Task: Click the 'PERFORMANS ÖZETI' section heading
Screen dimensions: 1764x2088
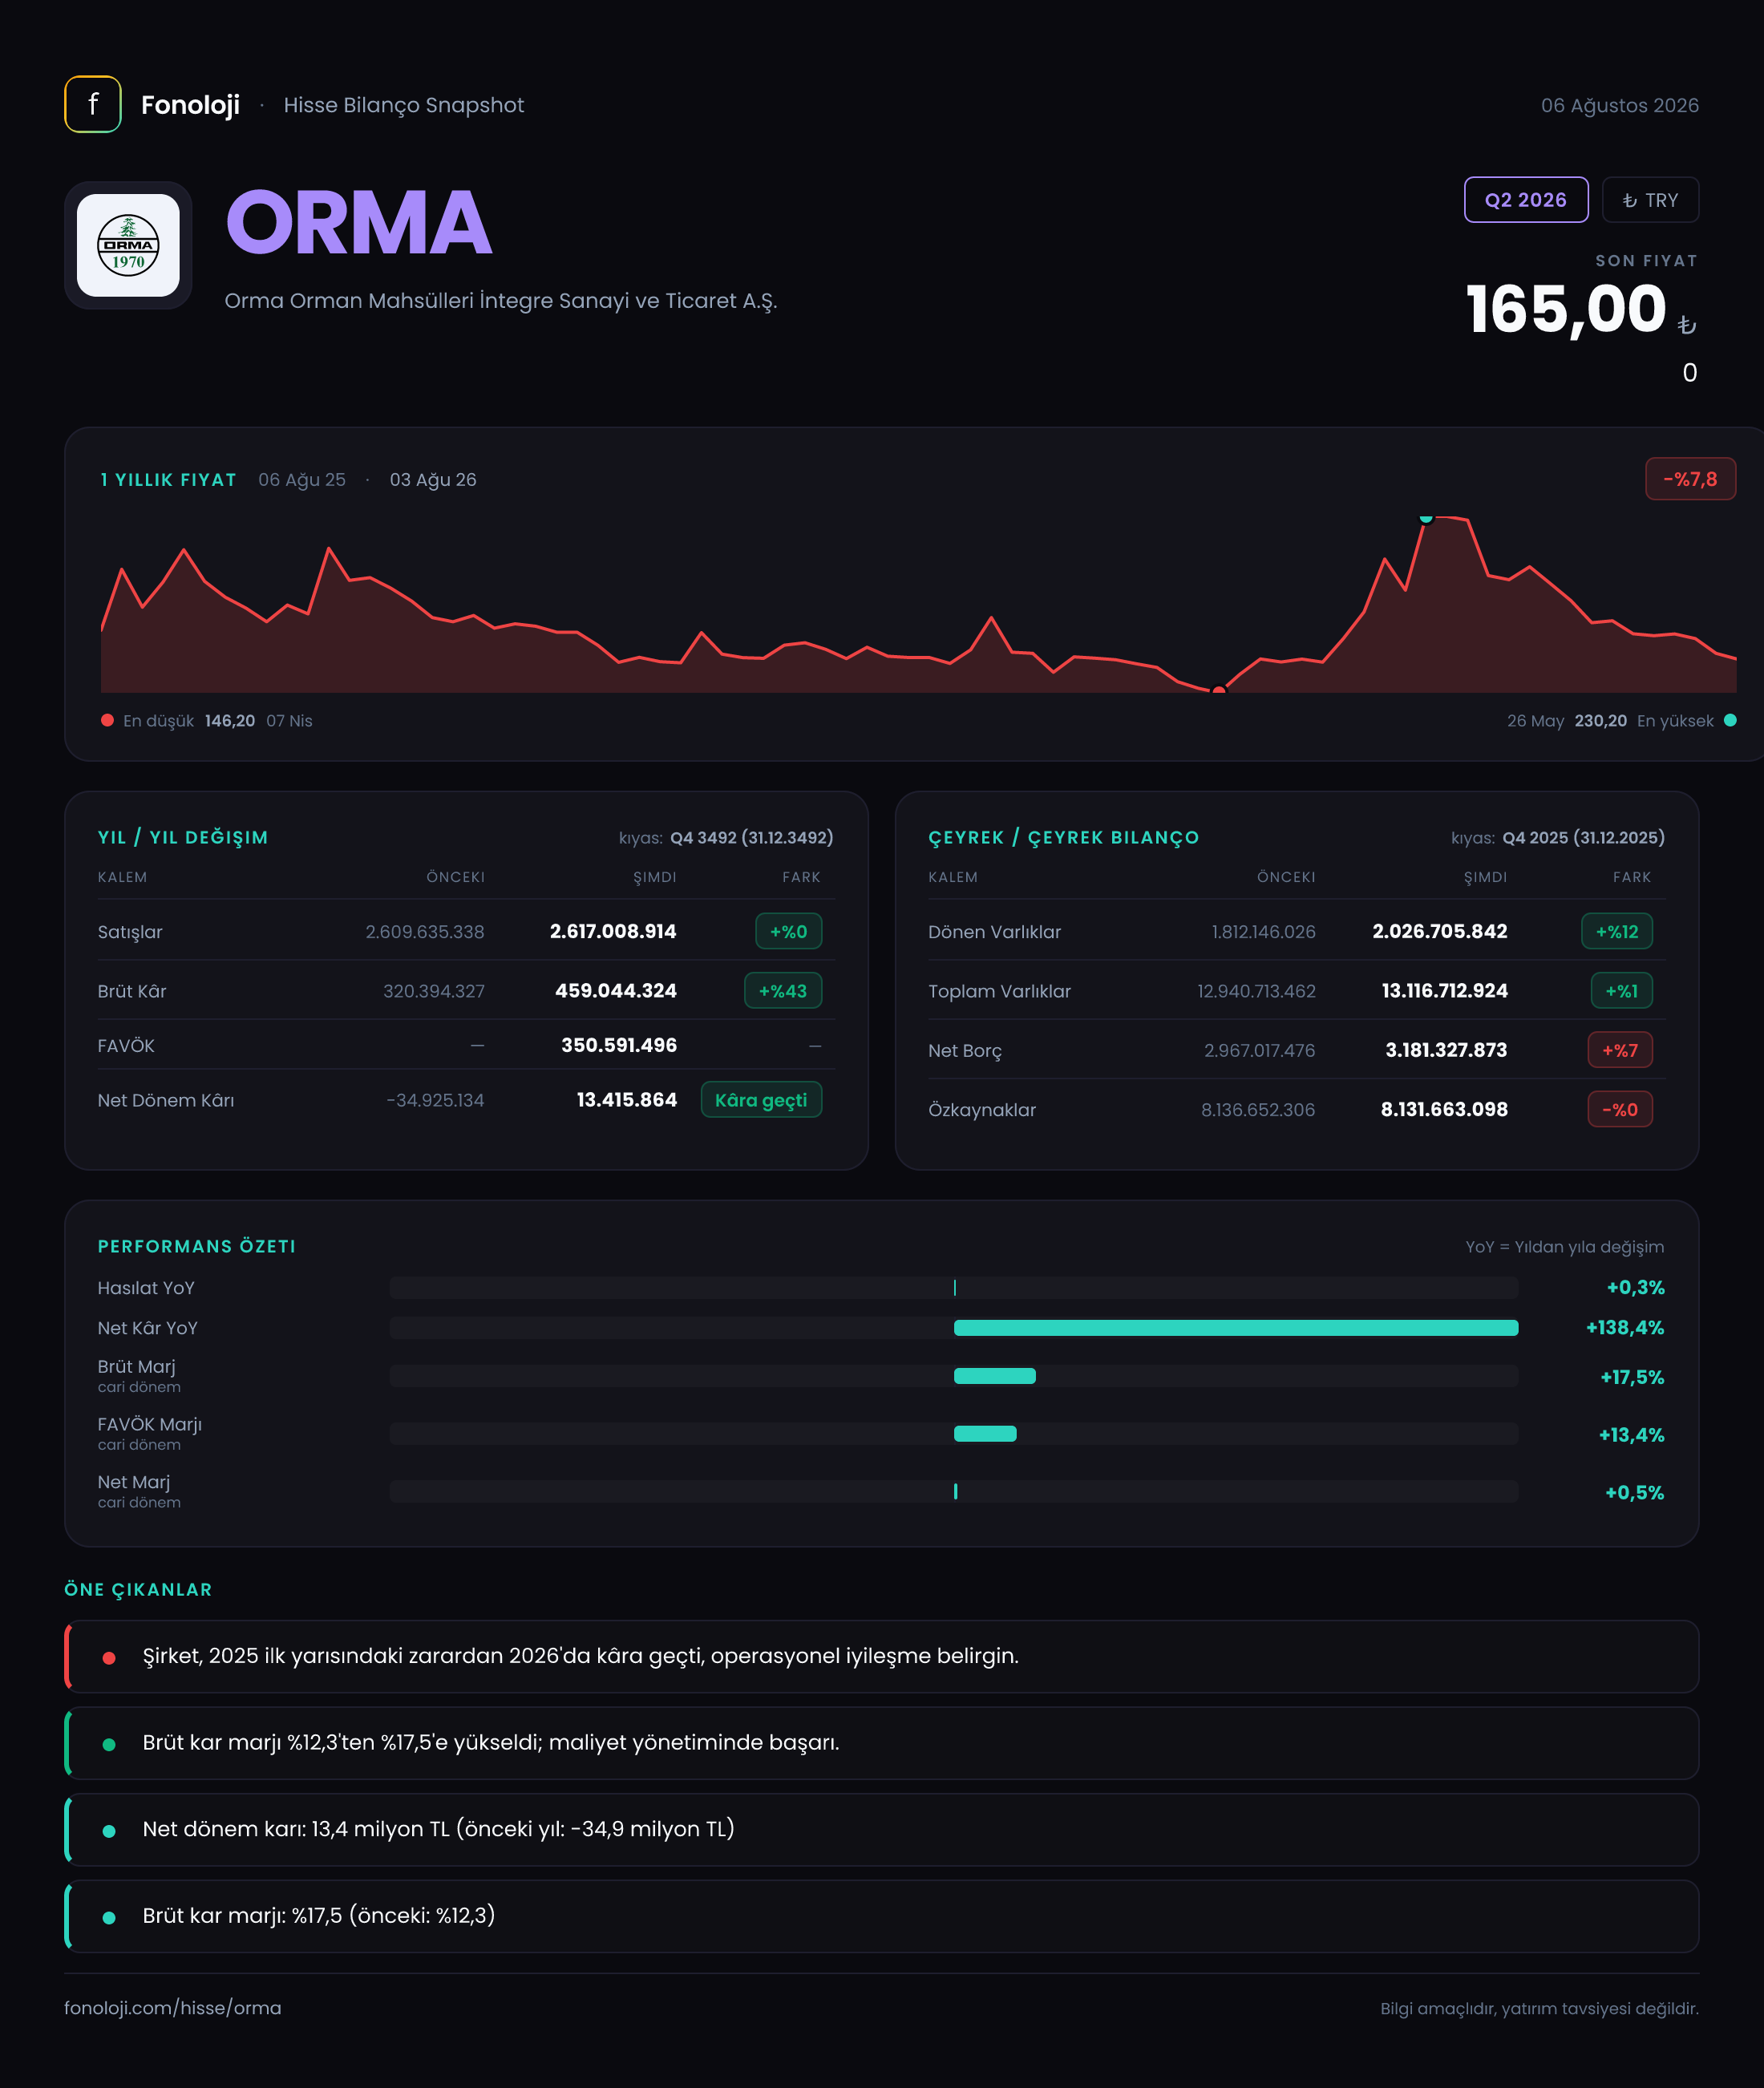Action: 197,1247
